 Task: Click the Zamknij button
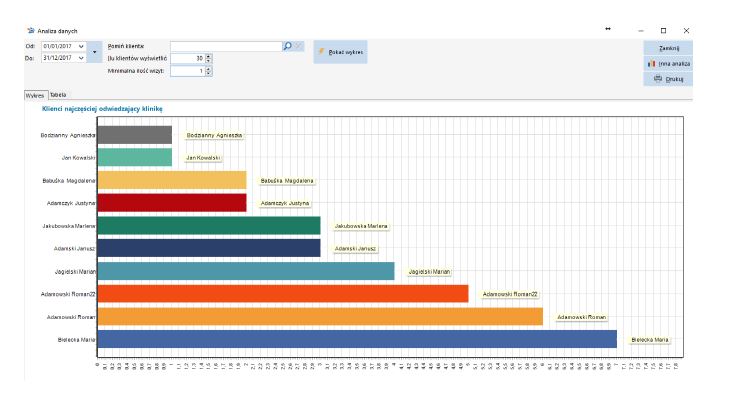[x=668, y=48]
